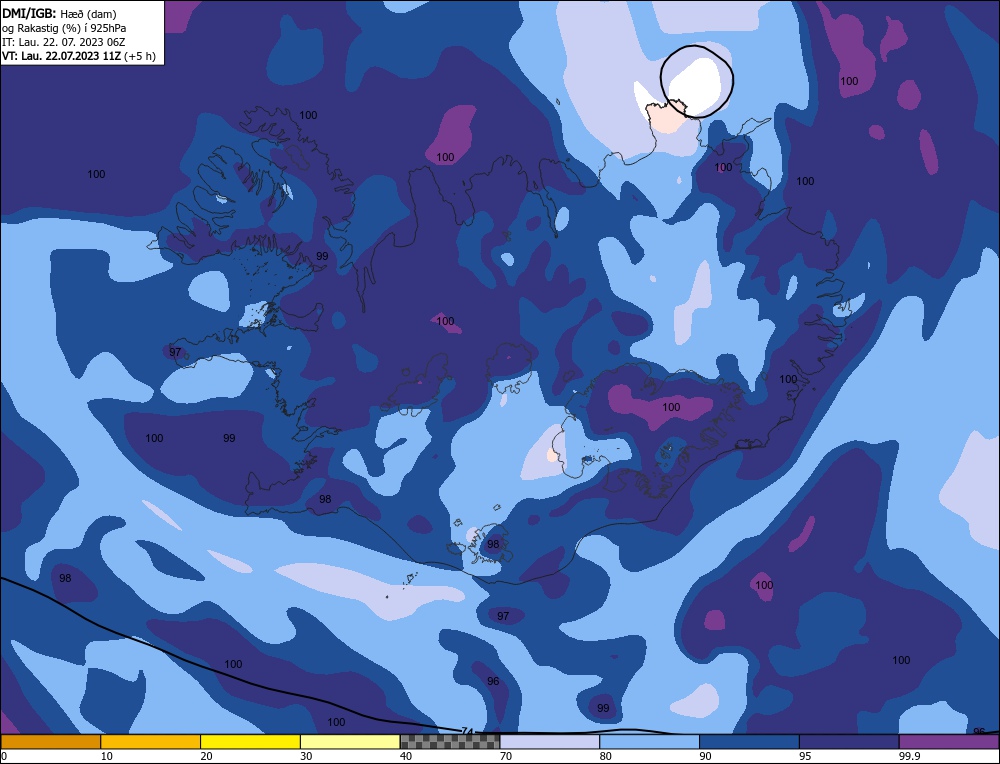The image size is (1000, 764).
Task: Pick the light blue 80–90 legend swatch
Action: pos(650,742)
